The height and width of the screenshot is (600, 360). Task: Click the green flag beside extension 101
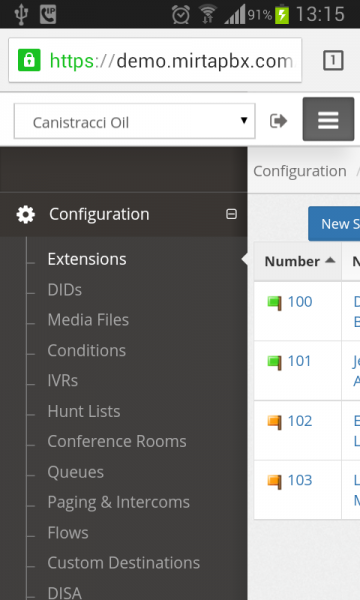point(274,362)
